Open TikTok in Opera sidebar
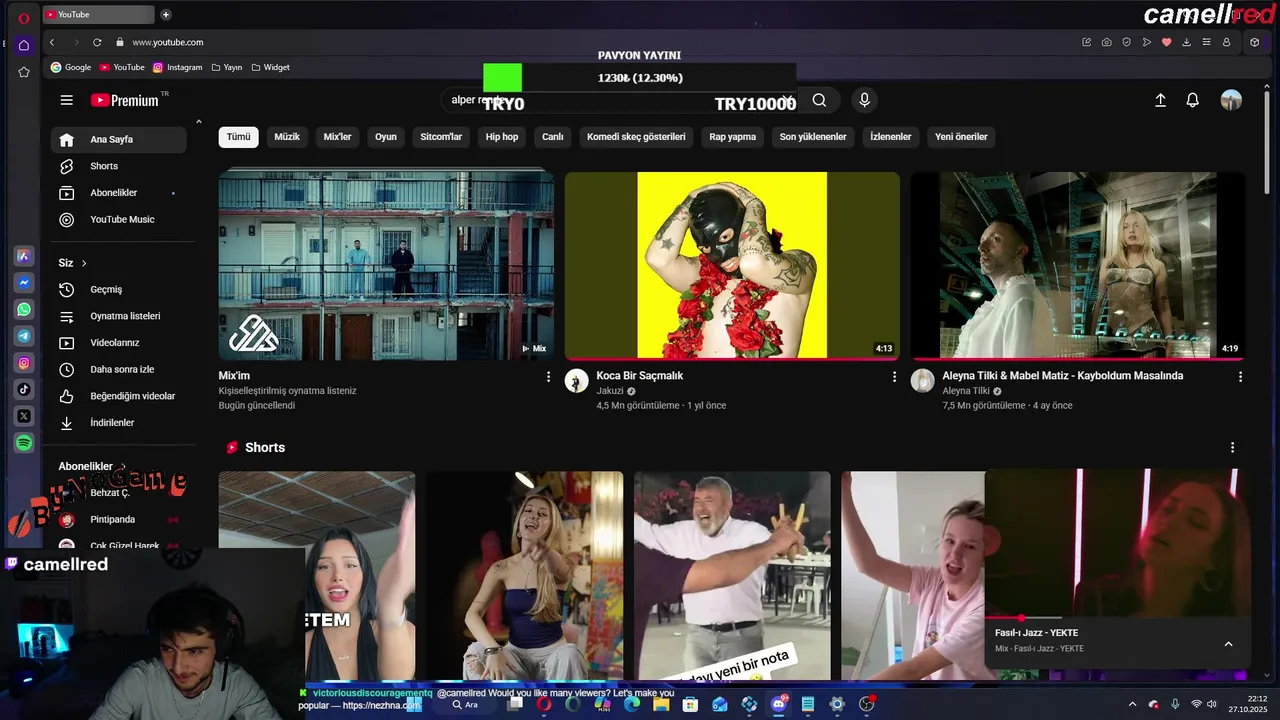 24,389
